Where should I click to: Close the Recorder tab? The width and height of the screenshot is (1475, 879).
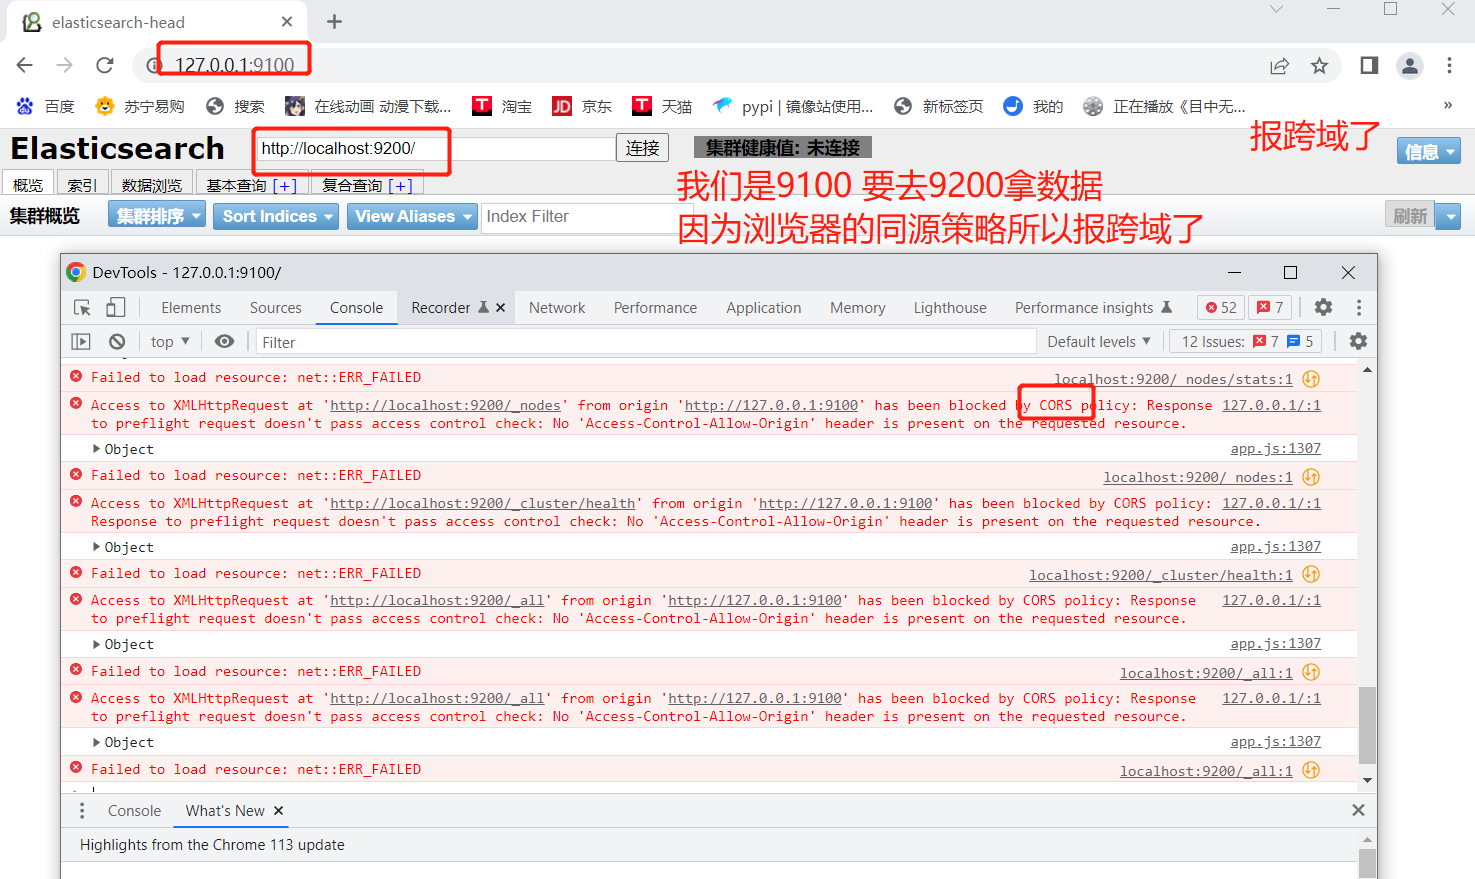[500, 308]
